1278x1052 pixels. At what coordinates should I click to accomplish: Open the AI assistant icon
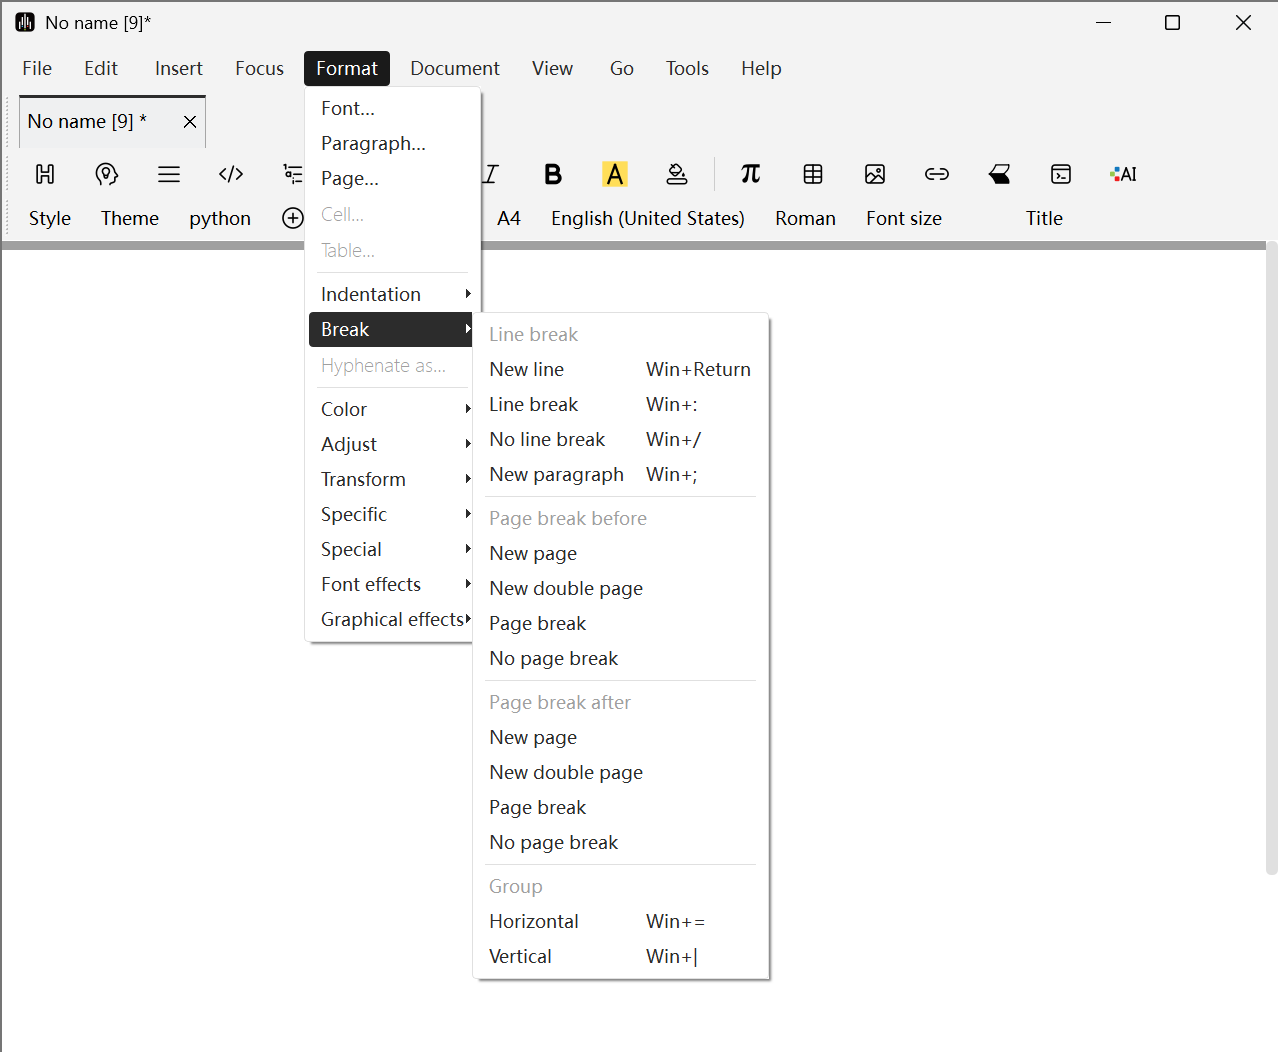[x=1123, y=174]
